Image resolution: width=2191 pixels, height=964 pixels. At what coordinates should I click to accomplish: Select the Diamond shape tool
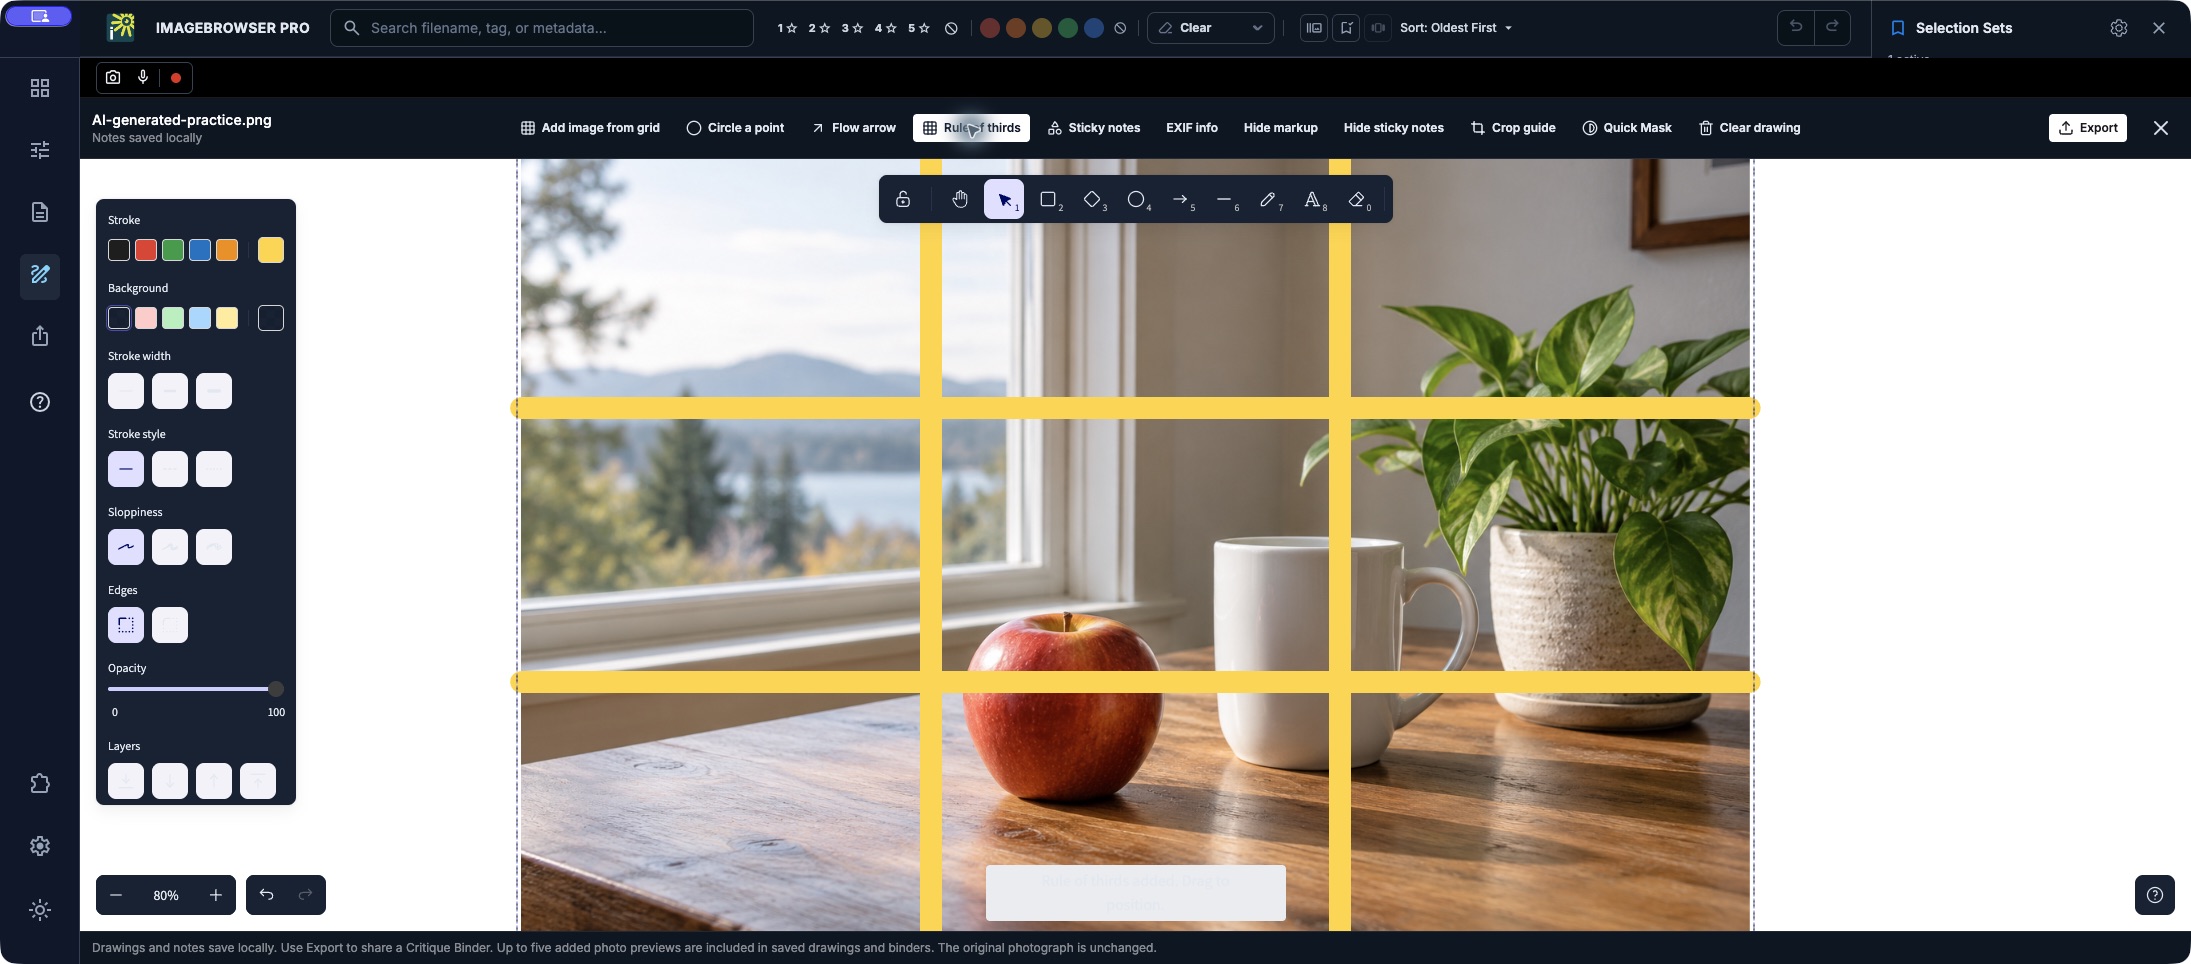(1092, 199)
